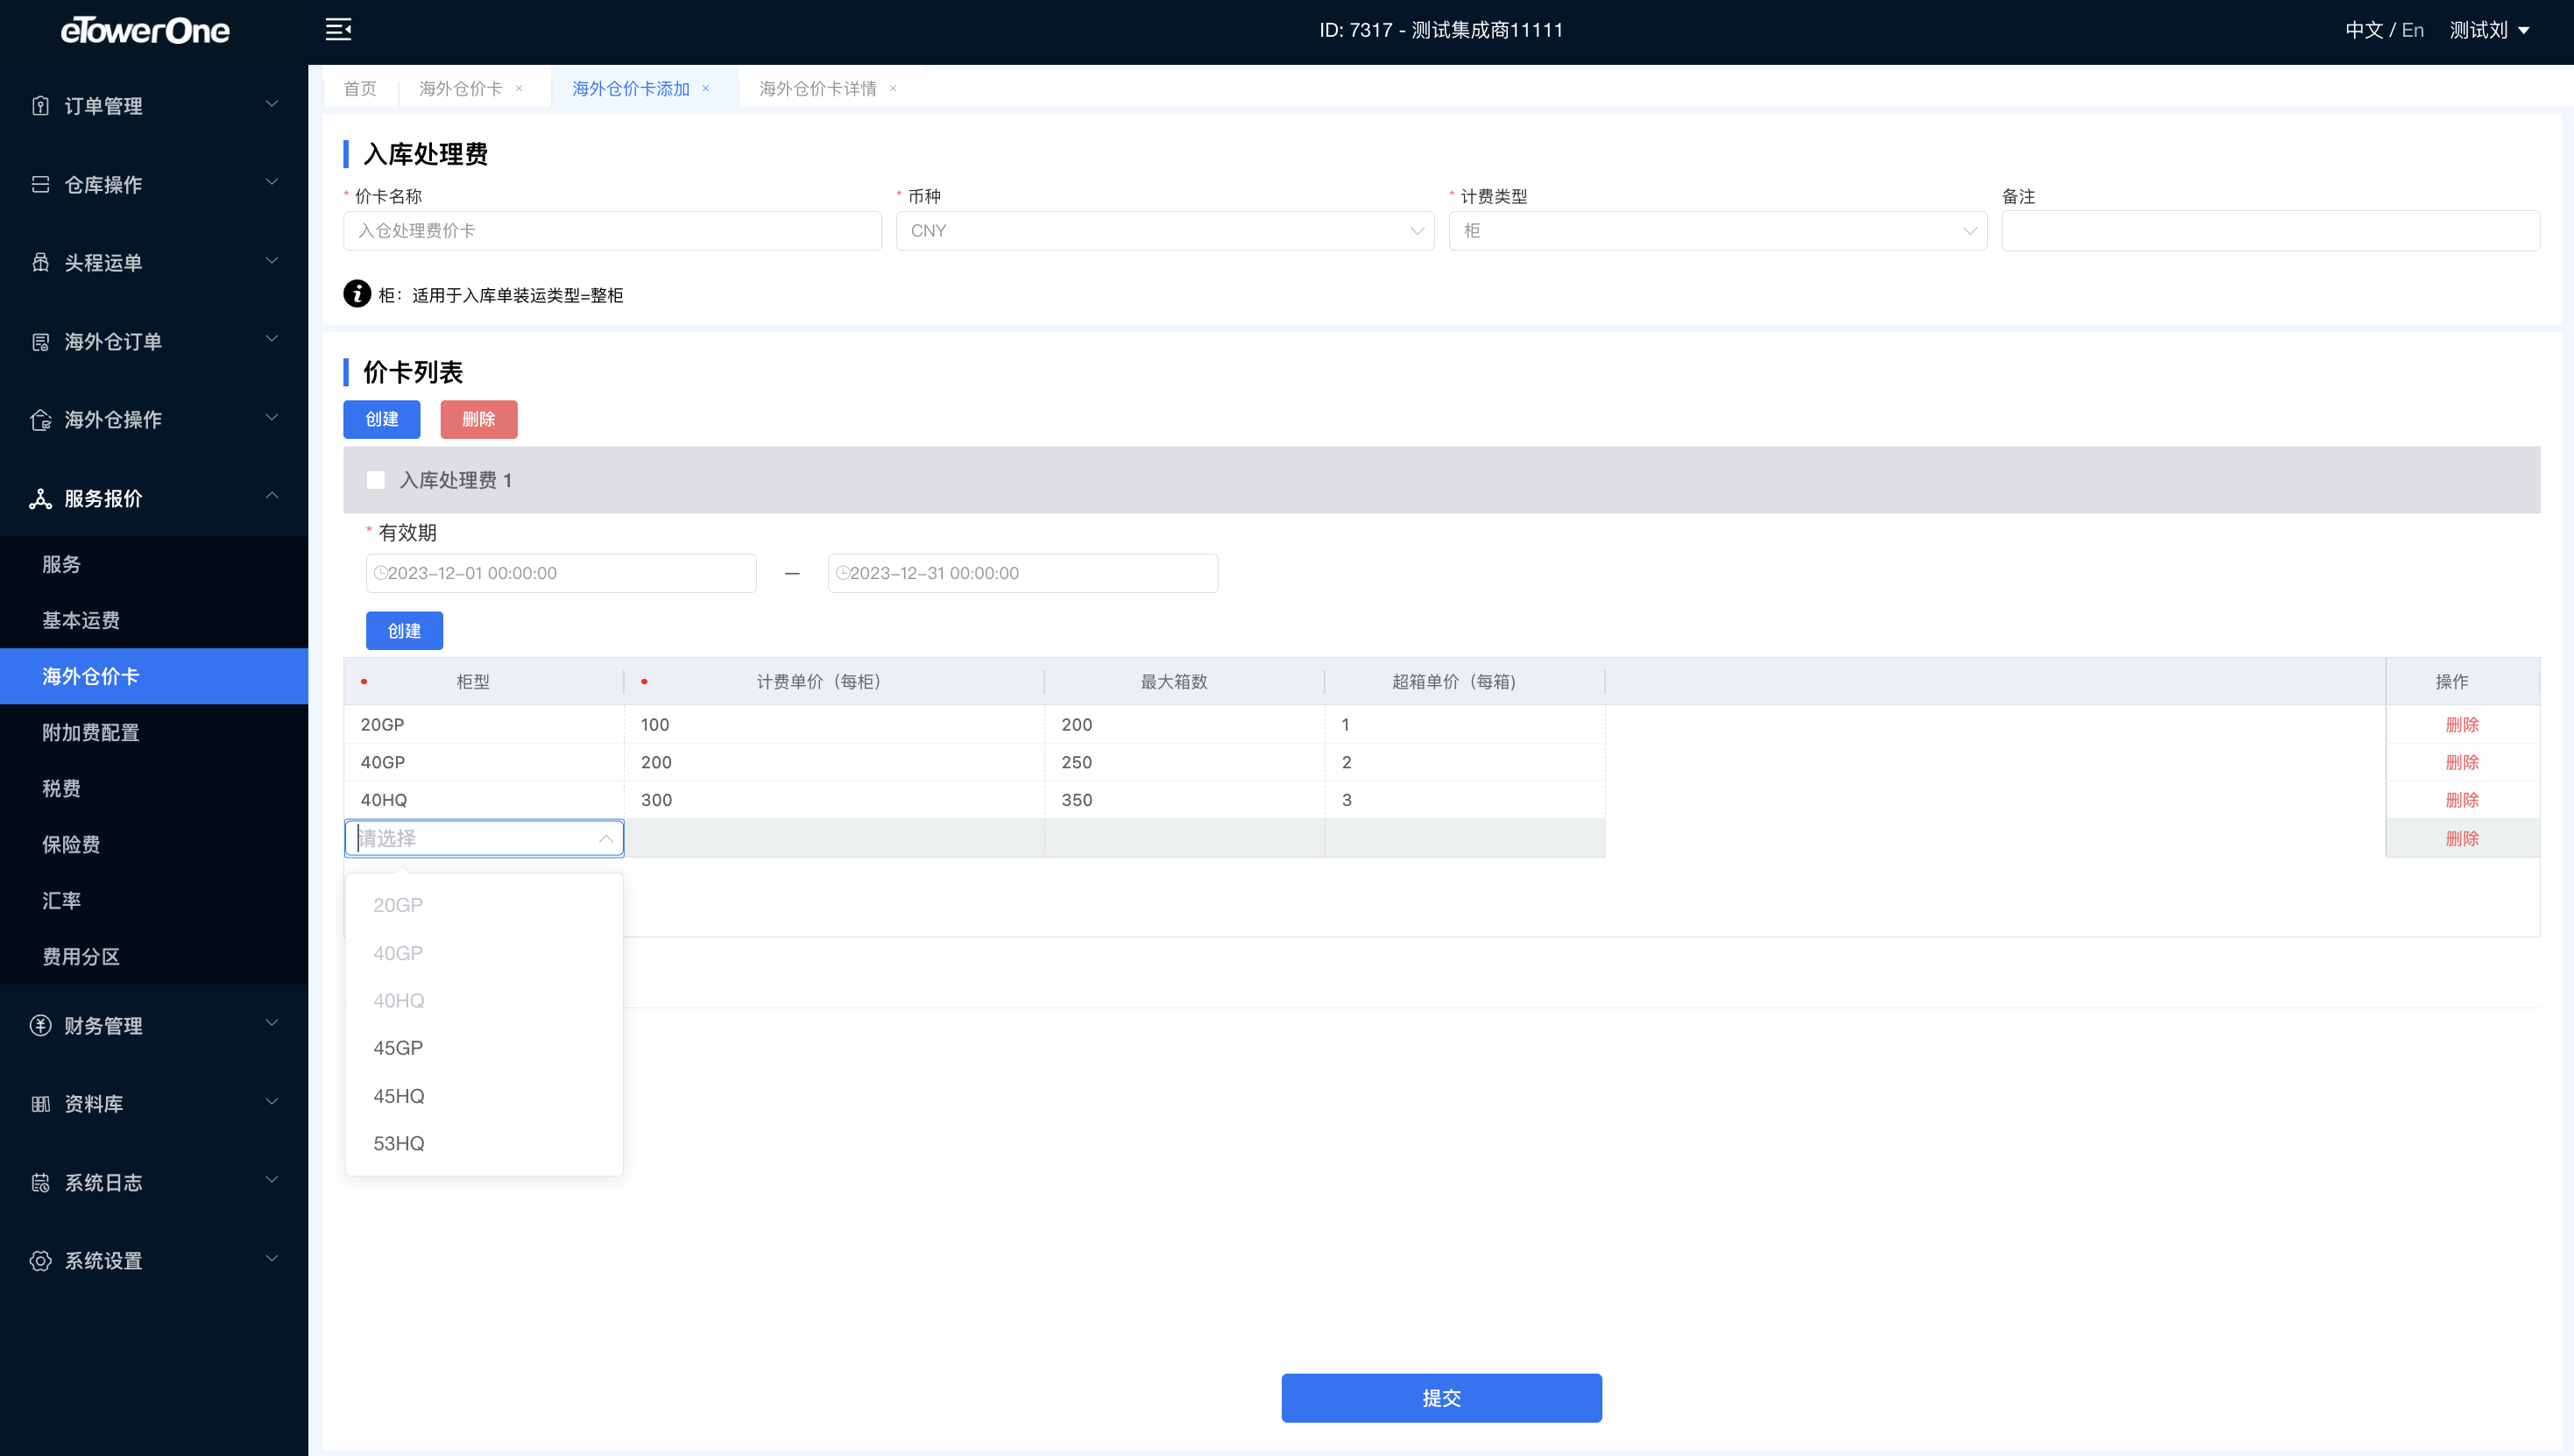Click the 海外仓操作 sidebar icon

point(40,420)
